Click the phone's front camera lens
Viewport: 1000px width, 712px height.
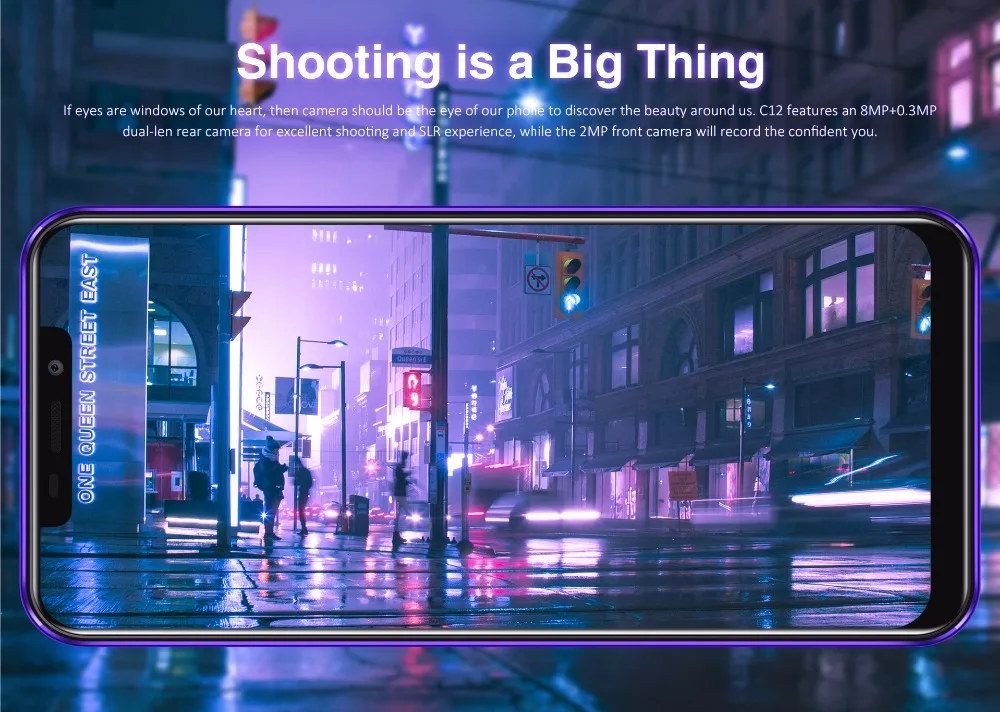point(55,367)
